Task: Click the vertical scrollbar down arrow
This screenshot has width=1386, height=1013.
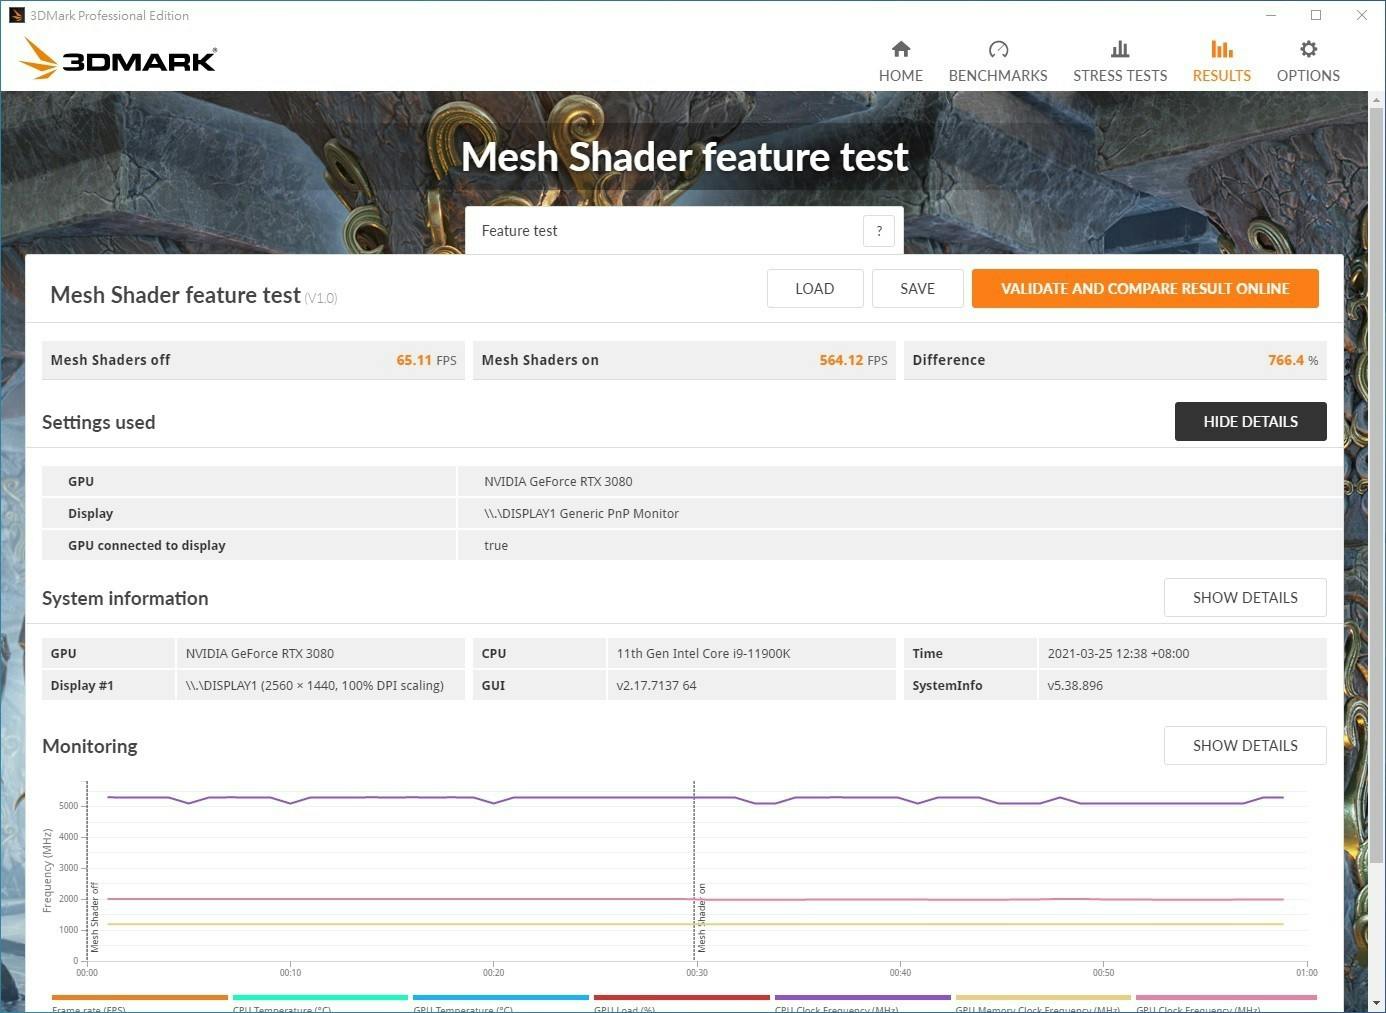Action: coord(1376,1002)
